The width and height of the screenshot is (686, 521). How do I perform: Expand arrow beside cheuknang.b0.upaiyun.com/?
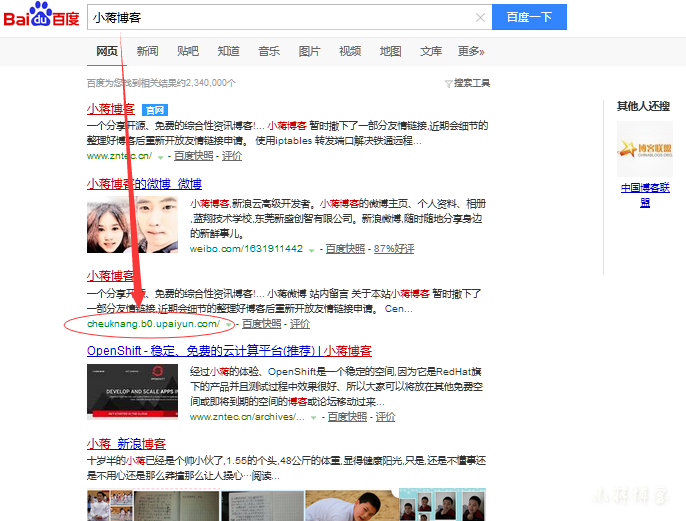(228, 325)
